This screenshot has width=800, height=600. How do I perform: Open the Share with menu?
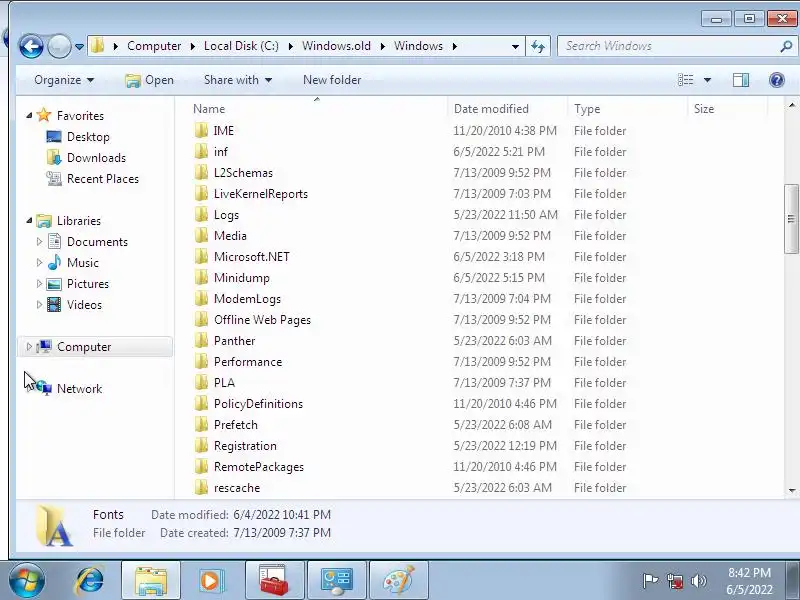coord(238,80)
